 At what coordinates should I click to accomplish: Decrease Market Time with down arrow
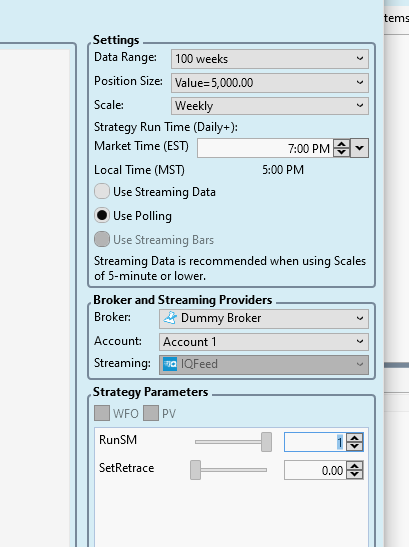coord(341,152)
